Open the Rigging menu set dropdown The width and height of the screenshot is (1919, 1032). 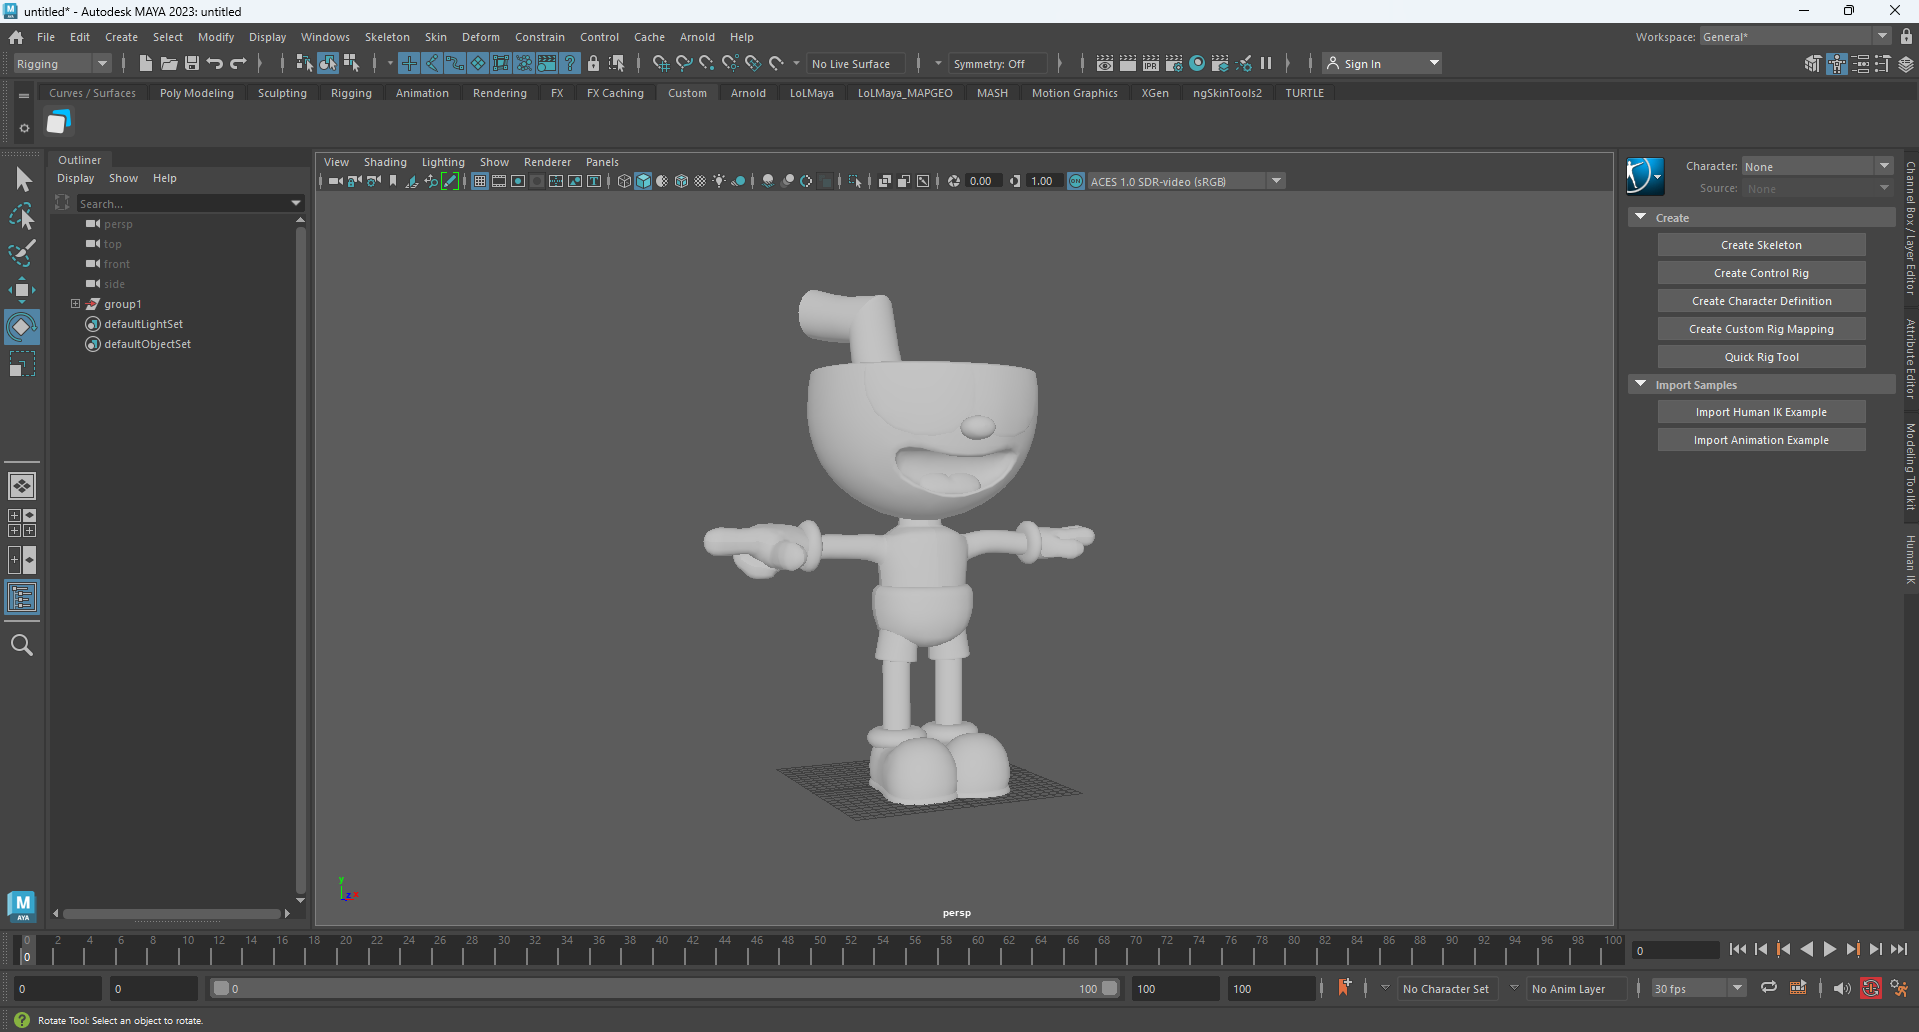coord(62,63)
